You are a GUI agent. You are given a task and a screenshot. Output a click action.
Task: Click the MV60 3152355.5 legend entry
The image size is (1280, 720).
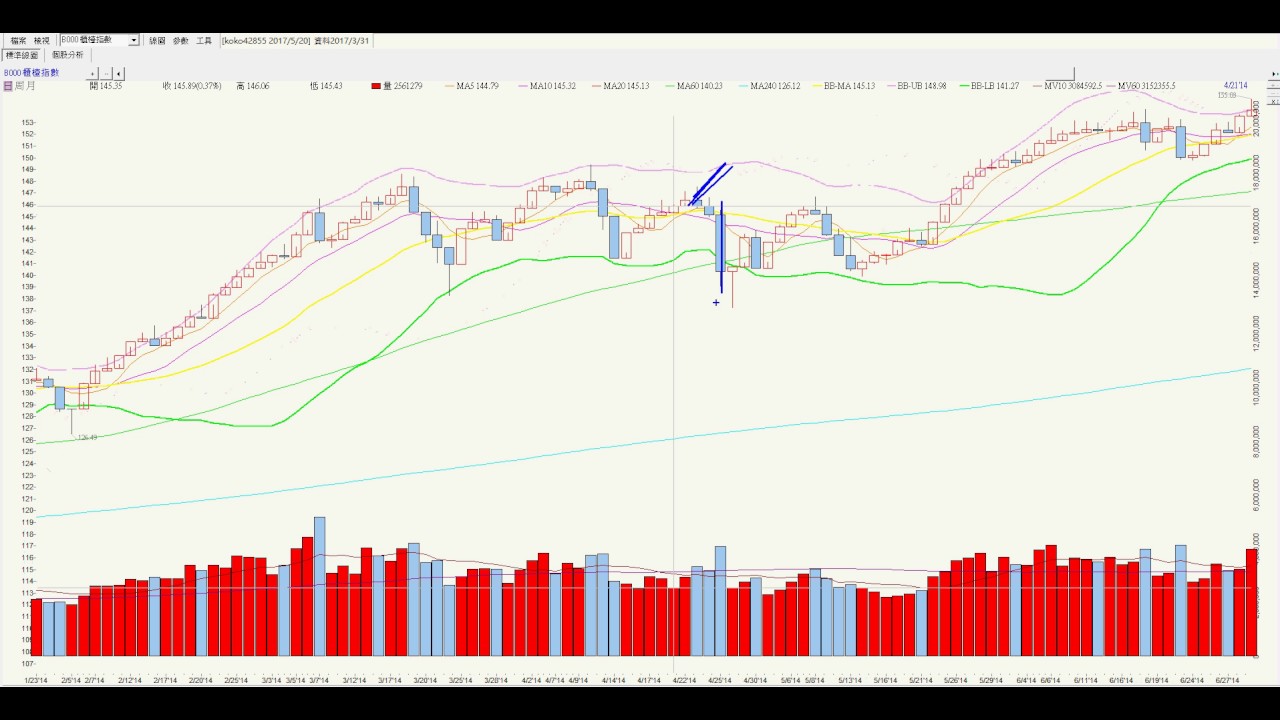coord(1141,86)
